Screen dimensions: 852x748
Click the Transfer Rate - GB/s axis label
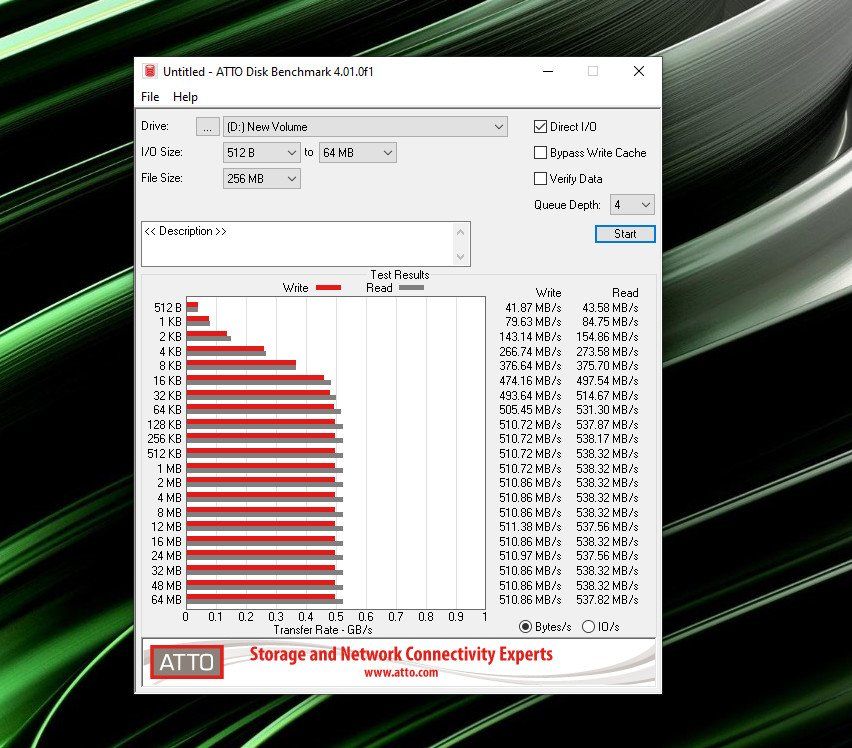[x=323, y=630]
